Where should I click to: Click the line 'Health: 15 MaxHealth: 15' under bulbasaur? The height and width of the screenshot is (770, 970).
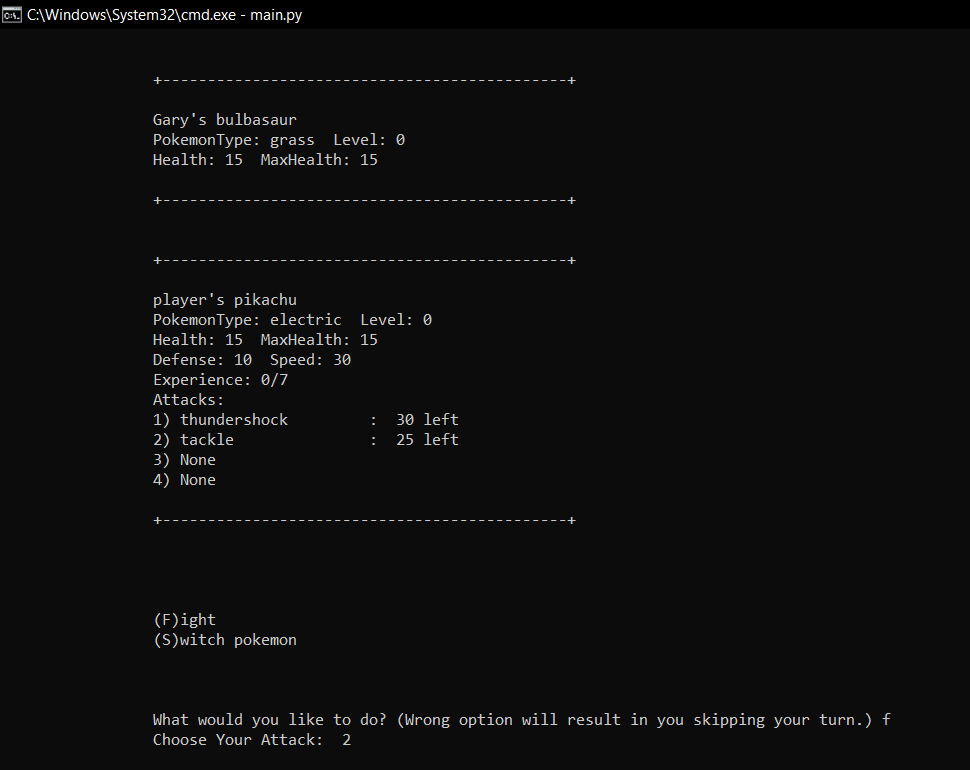(x=265, y=160)
